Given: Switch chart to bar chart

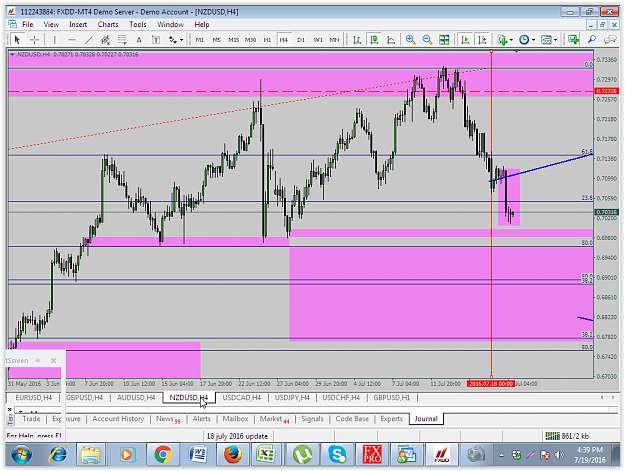Looking at the screenshot, I should (357, 39).
